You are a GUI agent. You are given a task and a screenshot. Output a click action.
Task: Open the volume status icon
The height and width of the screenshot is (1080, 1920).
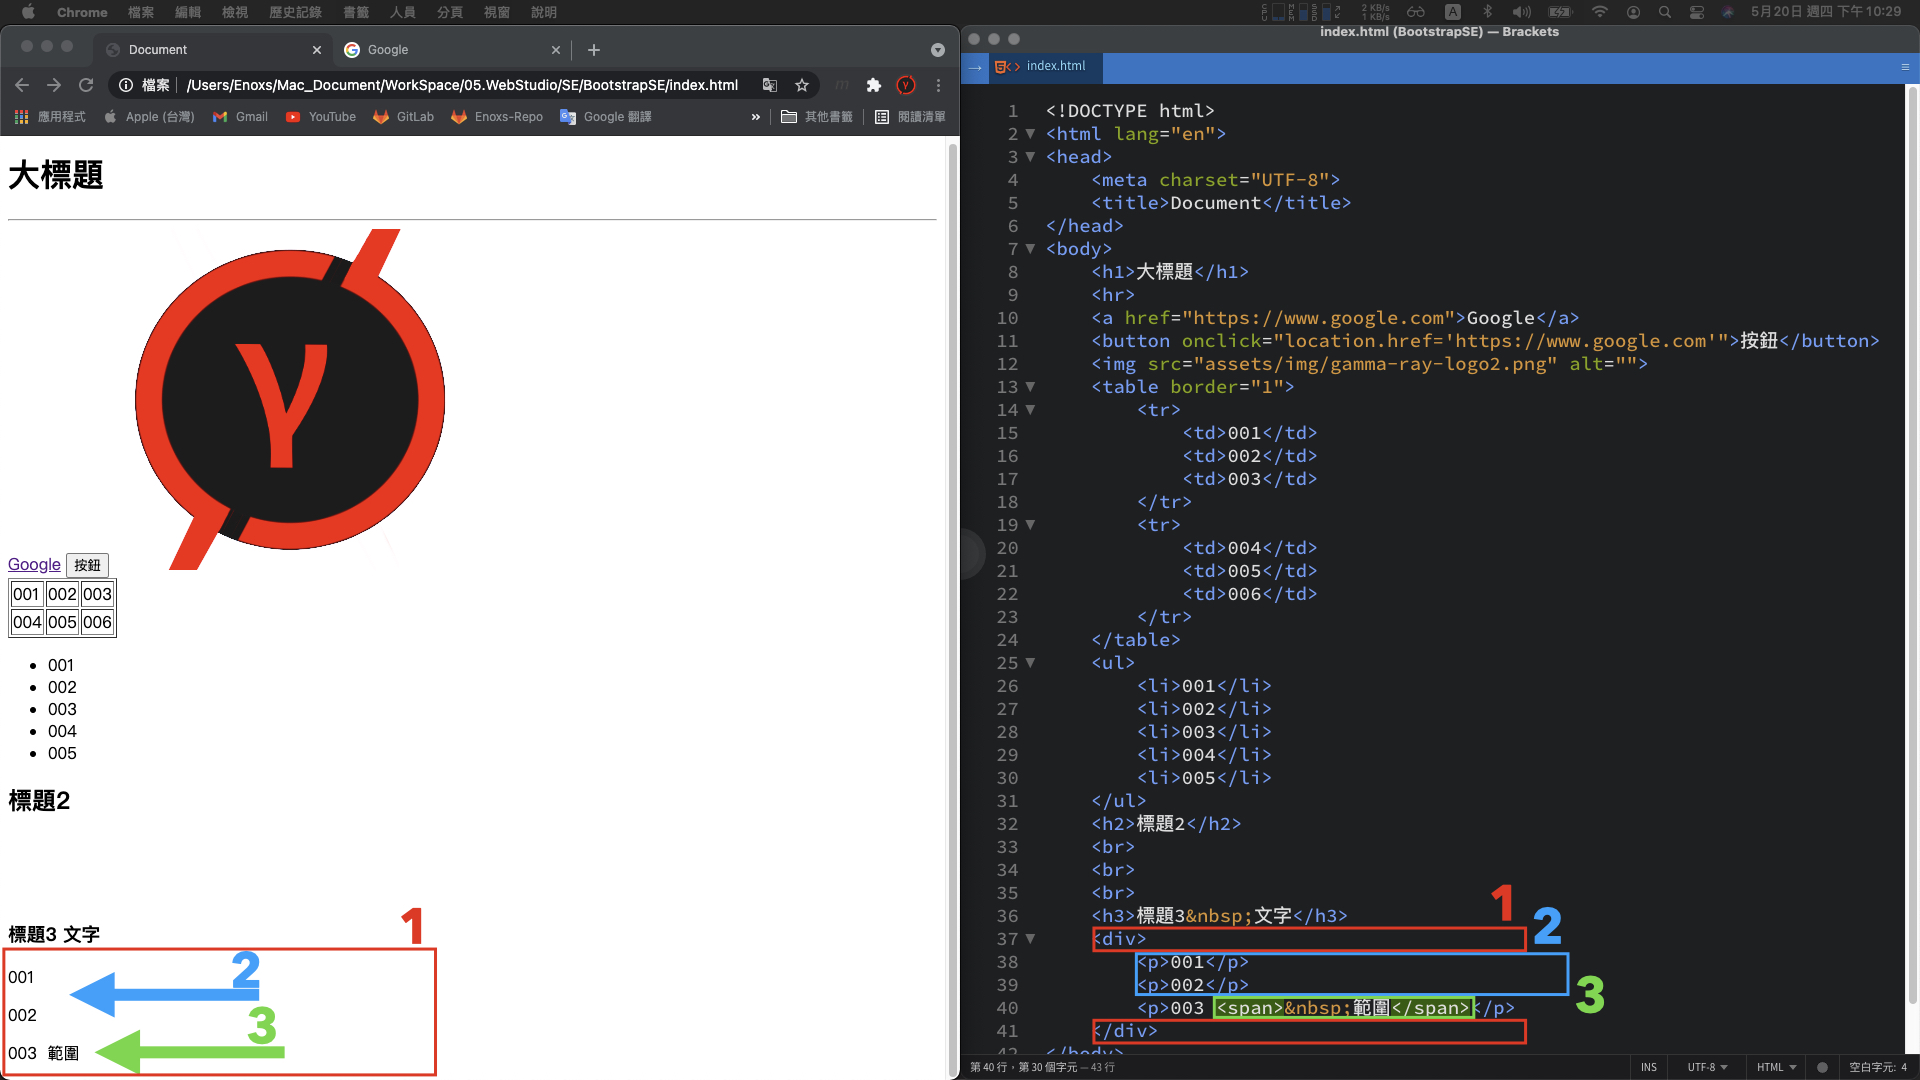(1522, 12)
